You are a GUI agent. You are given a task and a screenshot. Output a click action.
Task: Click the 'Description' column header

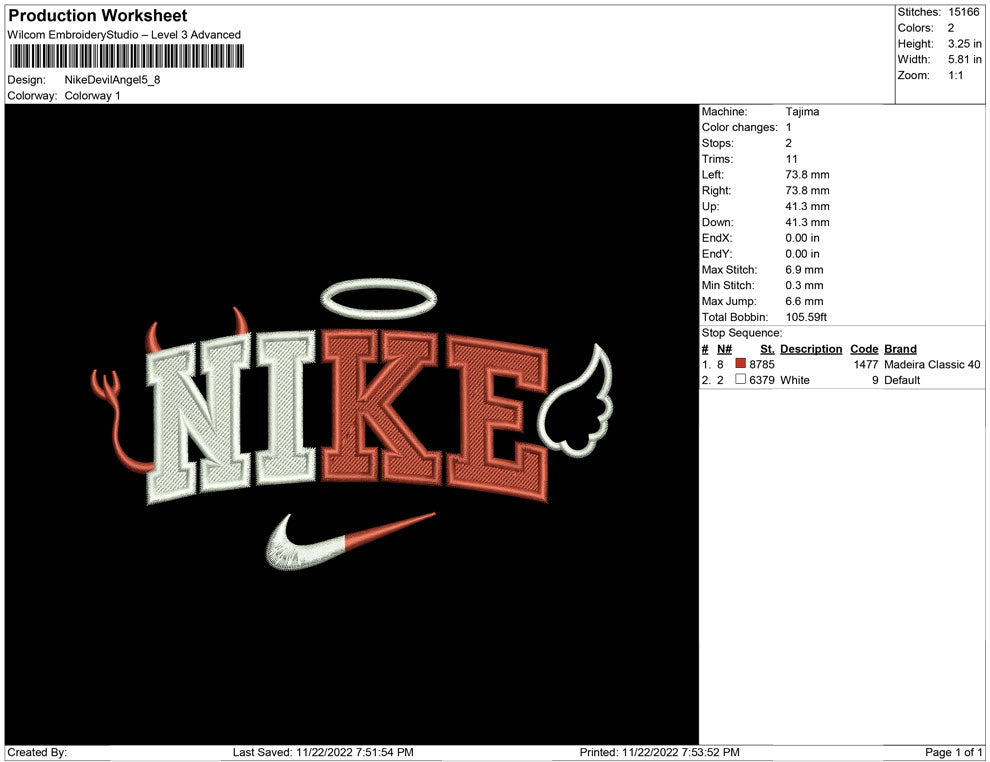pos(811,348)
